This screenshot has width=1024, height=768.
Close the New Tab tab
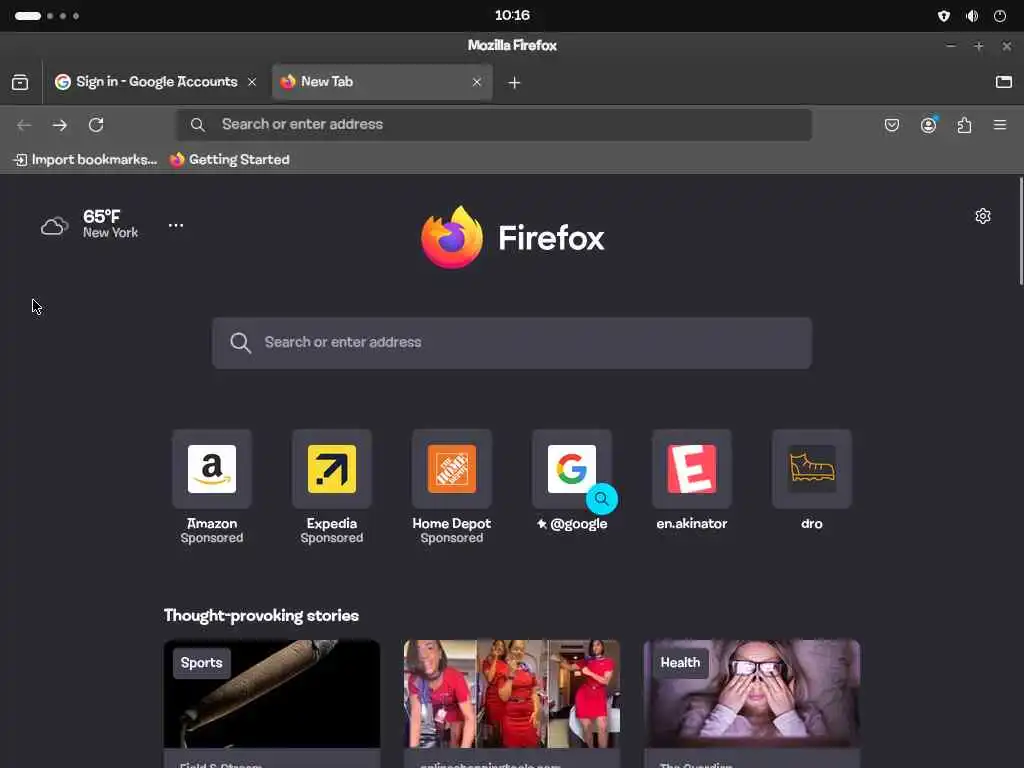(477, 82)
